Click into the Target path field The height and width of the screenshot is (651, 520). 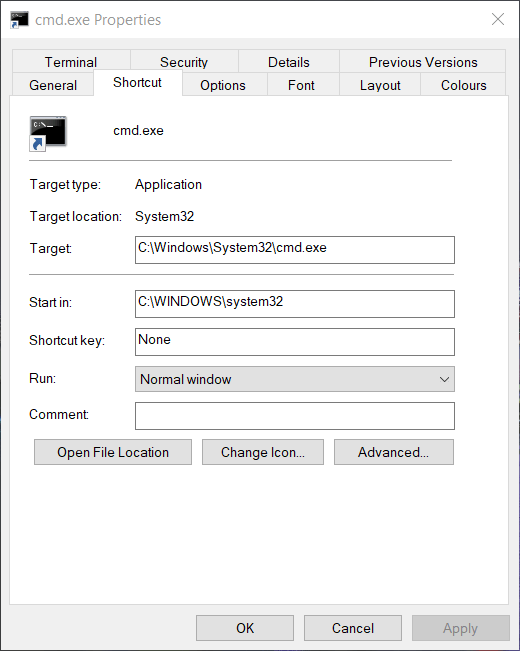click(295, 250)
